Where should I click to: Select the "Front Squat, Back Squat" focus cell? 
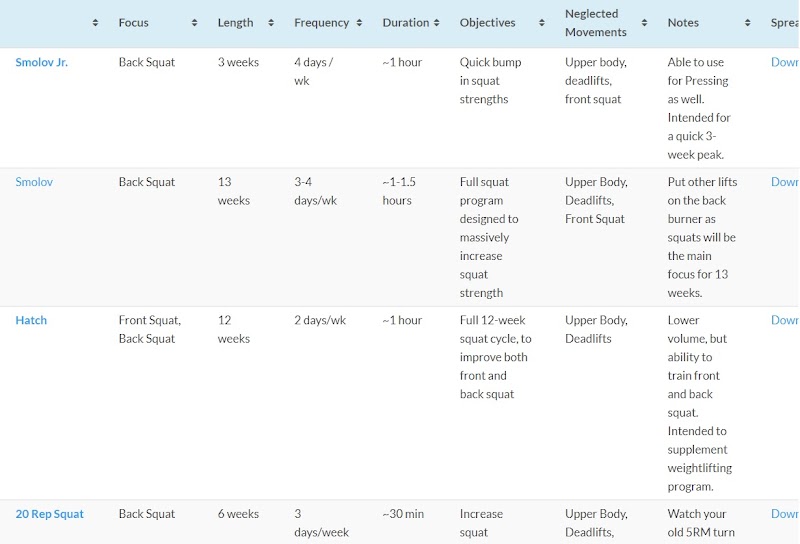tap(150, 329)
